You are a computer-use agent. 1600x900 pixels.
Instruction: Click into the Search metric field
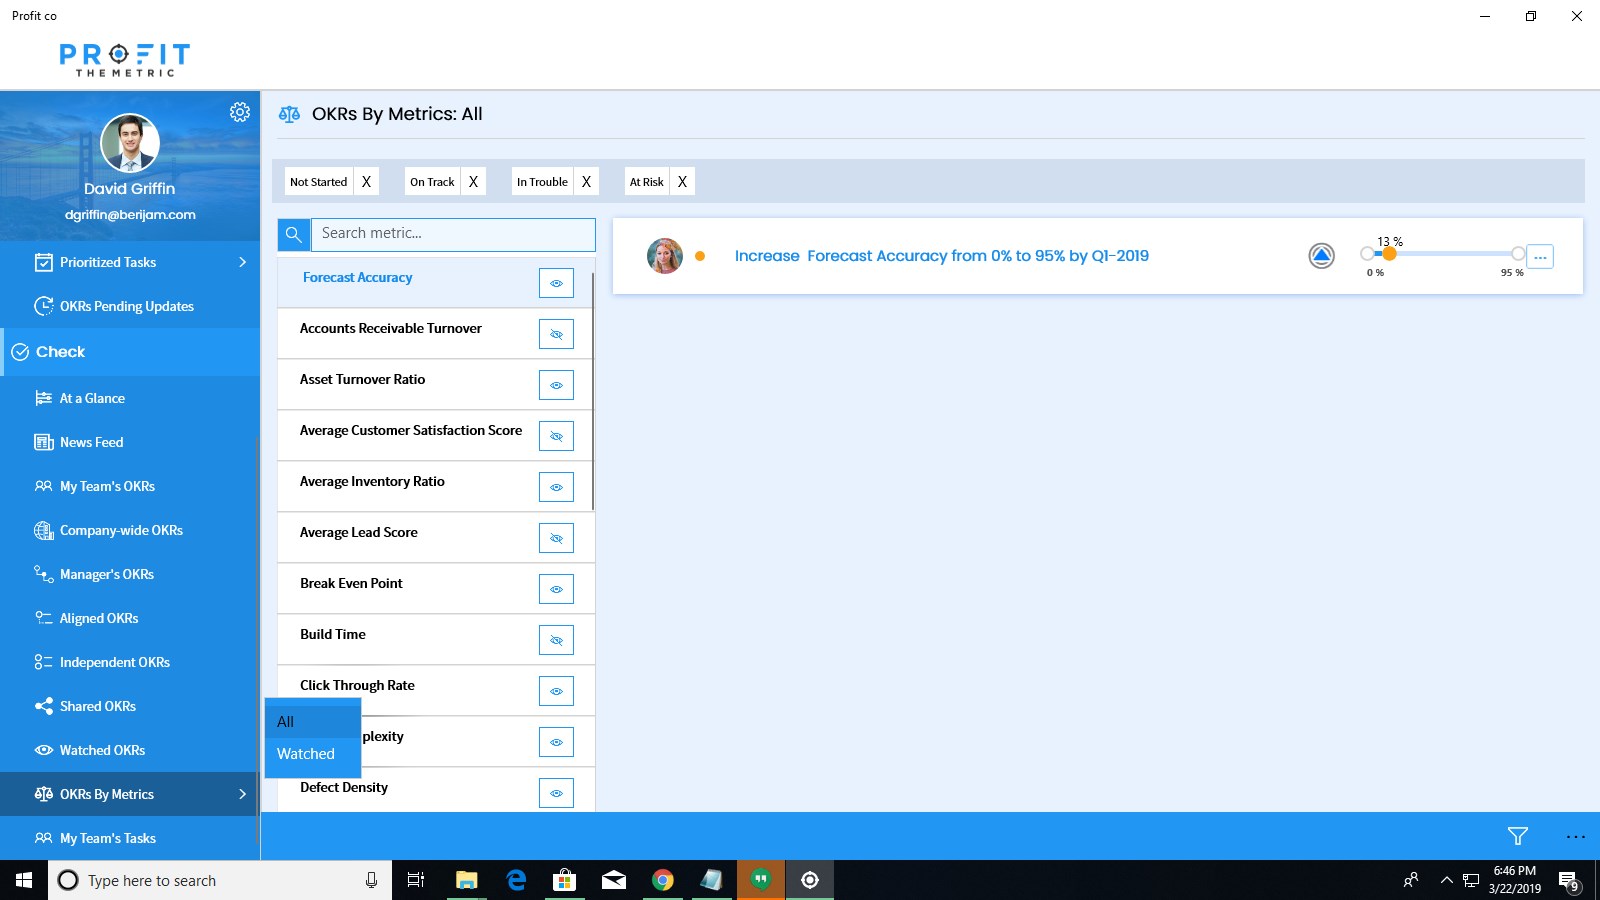point(452,234)
